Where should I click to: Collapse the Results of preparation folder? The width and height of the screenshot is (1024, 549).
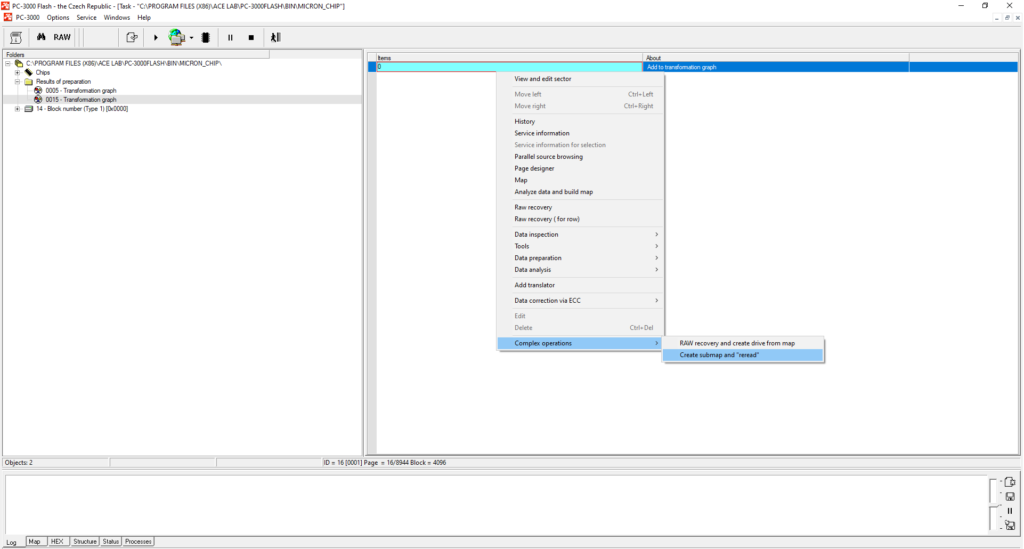click(17, 82)
